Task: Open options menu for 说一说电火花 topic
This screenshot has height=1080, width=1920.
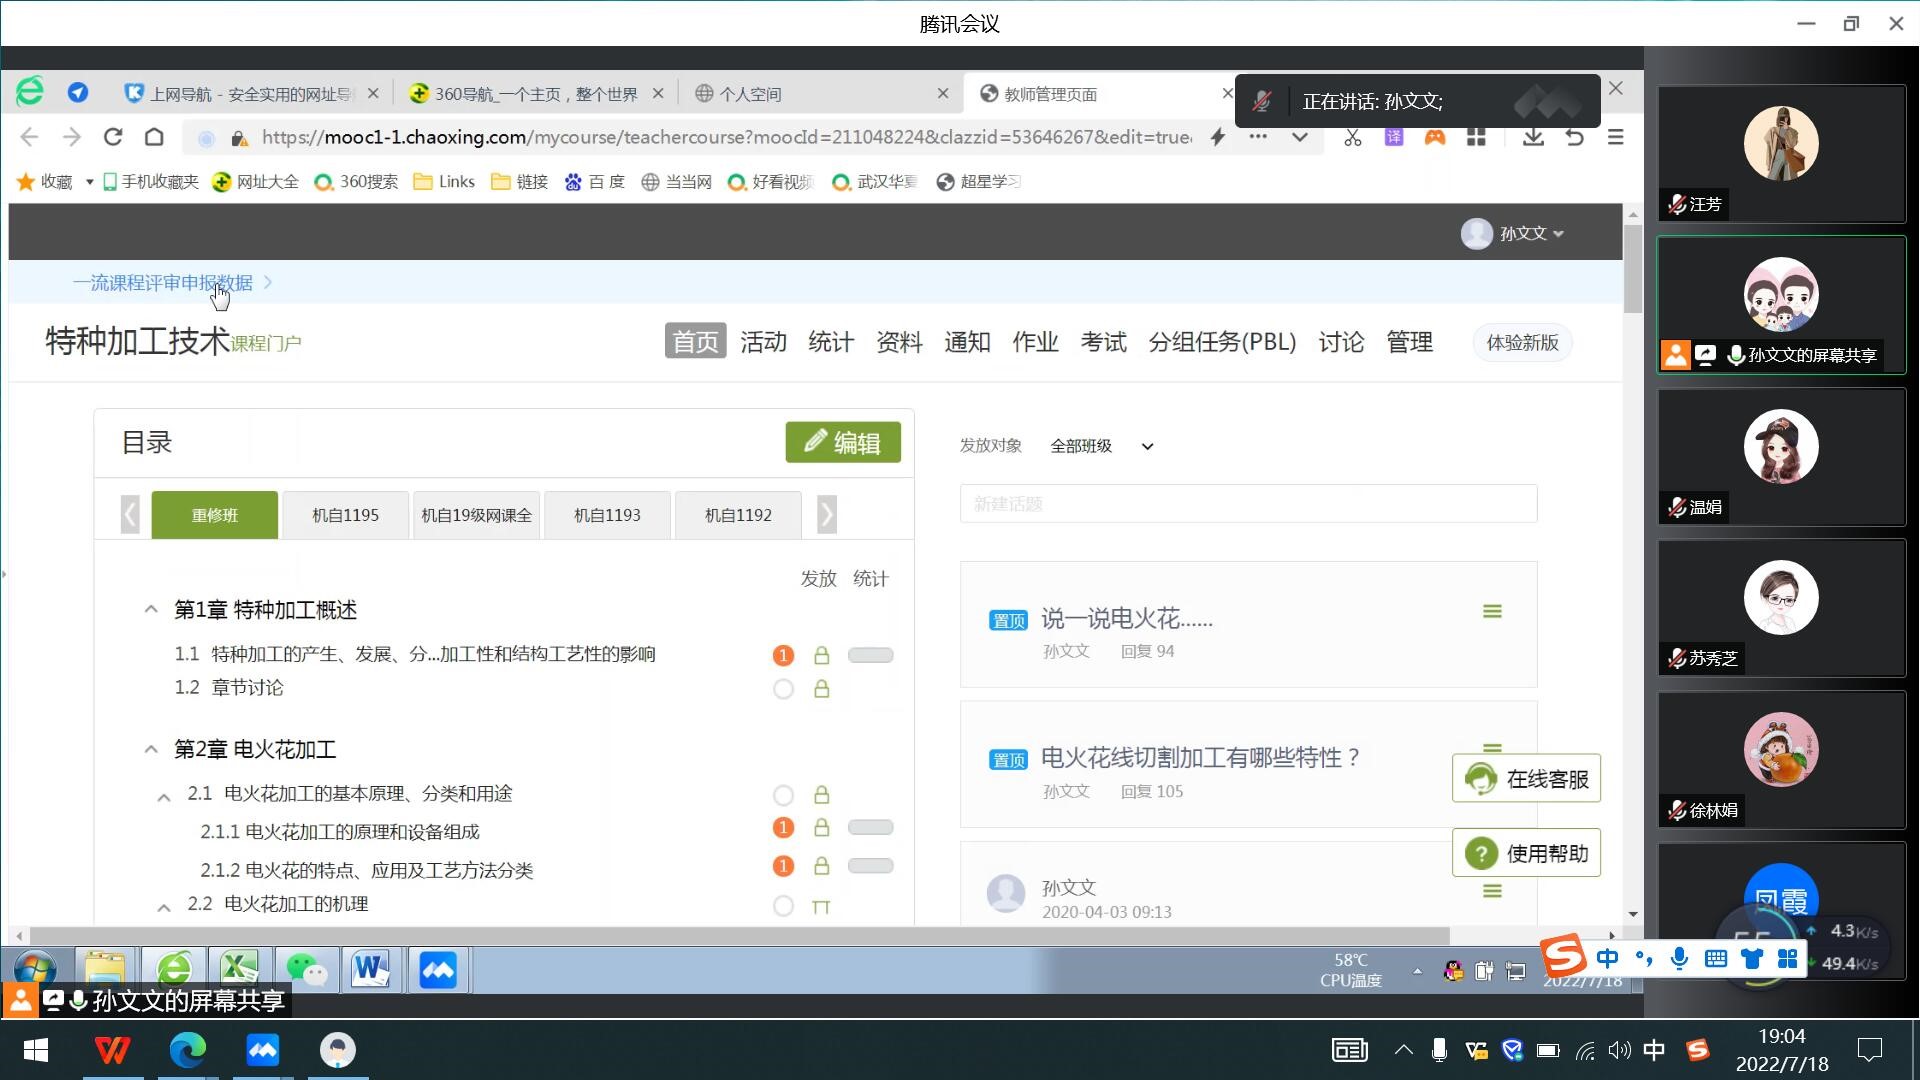Action: pyautogui.click(x=1491, y=611)
